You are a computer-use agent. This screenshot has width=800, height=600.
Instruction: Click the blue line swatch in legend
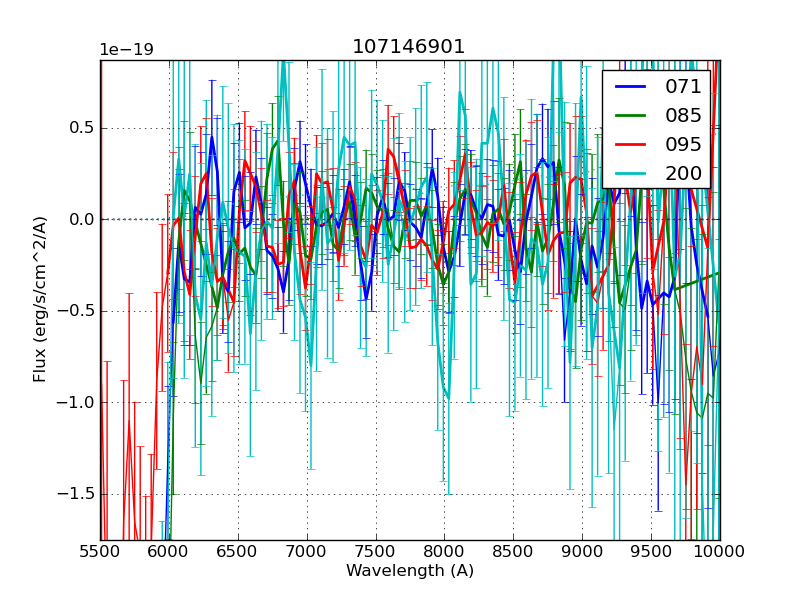pos(632,86)
